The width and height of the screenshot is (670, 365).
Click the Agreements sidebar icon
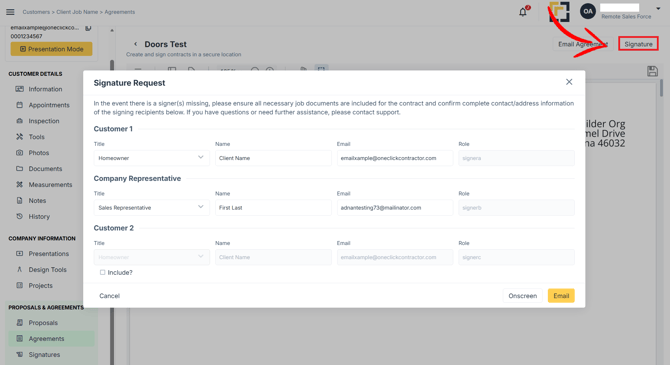pyautogui.click(x=20, y=339)
